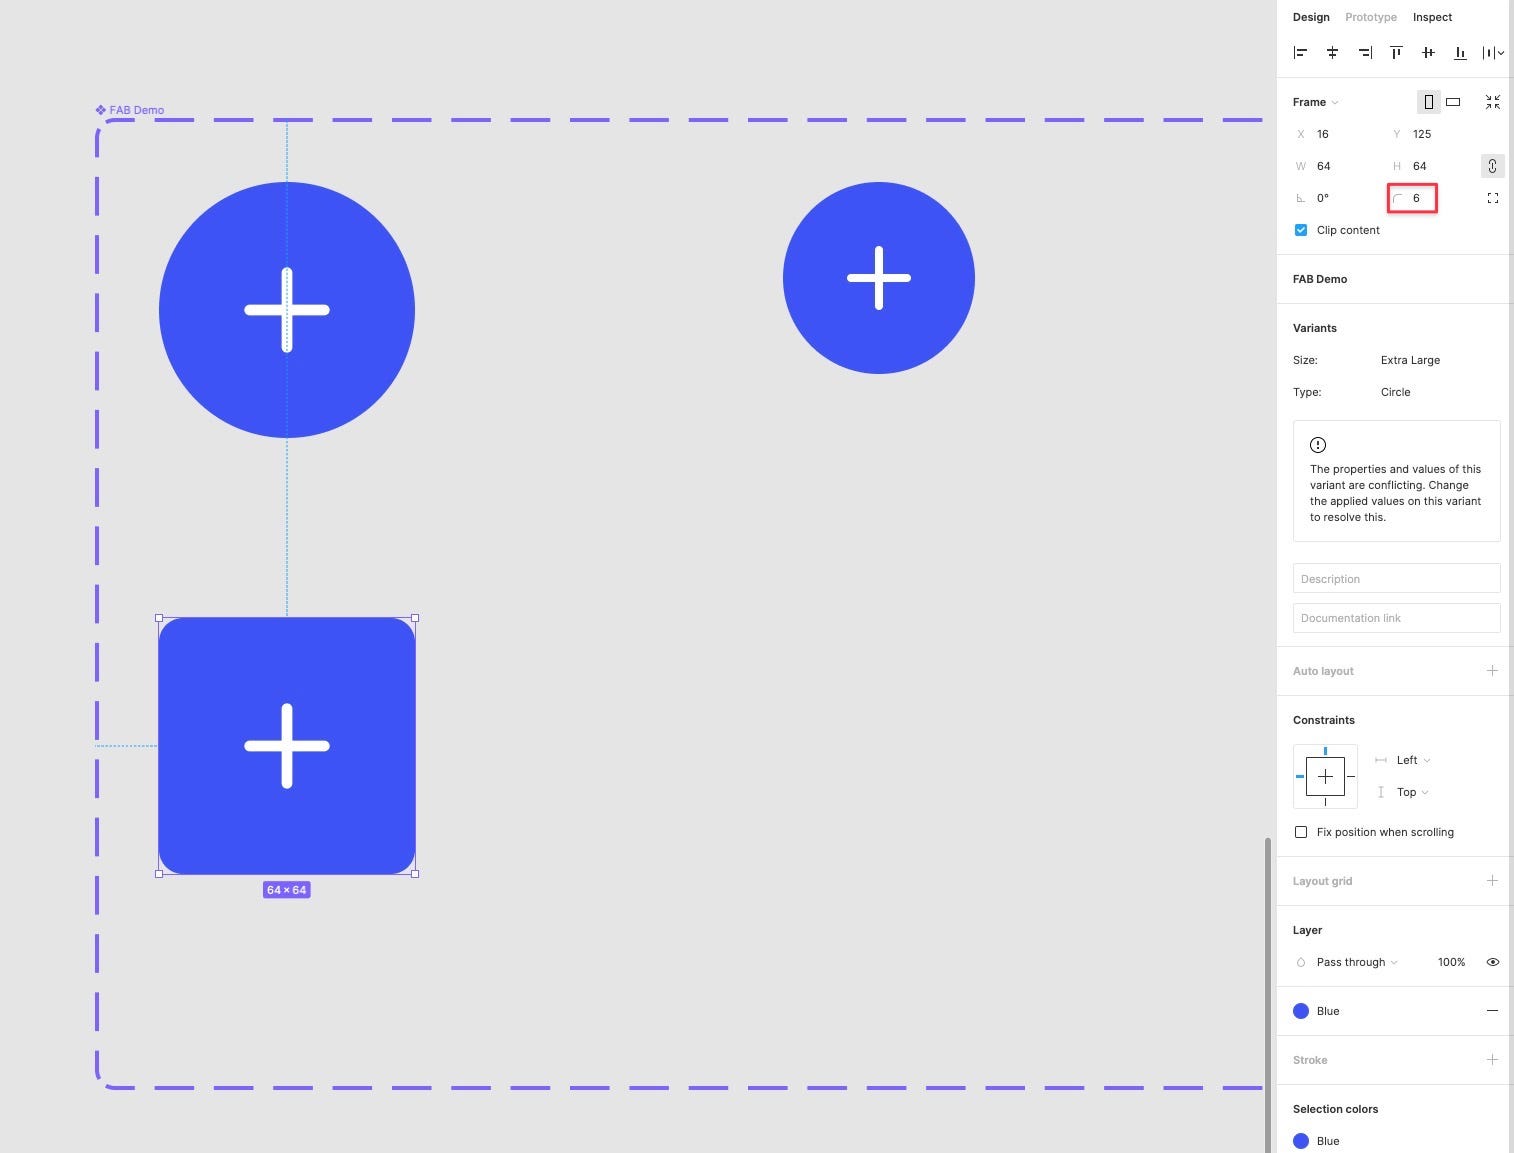The image size is (1514, 1153).
Task: Click the canvas vertical scrollbar
Action: 1268,994
